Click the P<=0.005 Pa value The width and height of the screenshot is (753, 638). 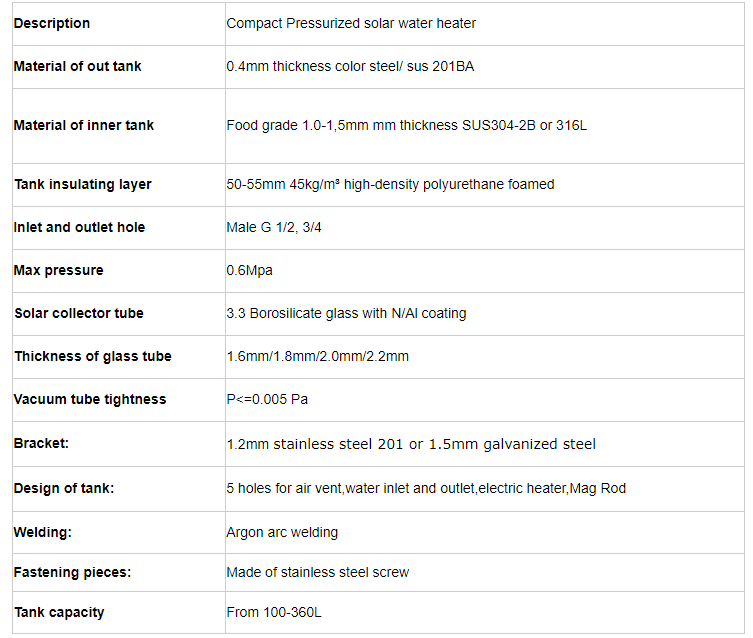(x=267, y=399)
